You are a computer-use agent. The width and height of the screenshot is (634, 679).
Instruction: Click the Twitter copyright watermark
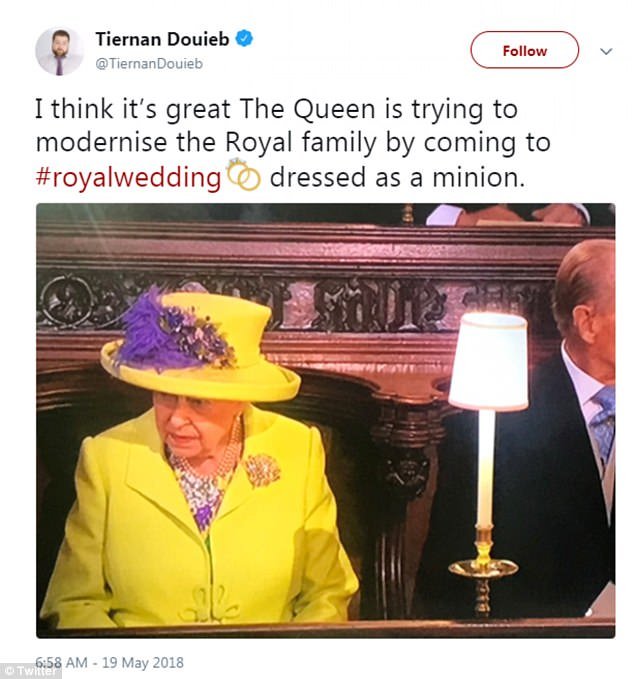coord(30,670)
